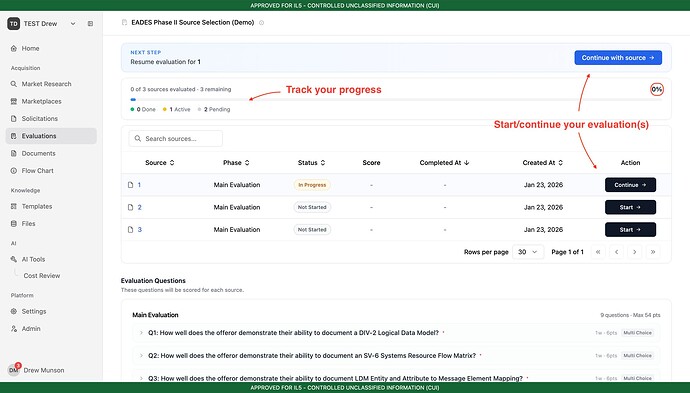The width and height of the screenshot is (690, 393).
Task: Click the Evaluations clipboard icon
Action: 14,136
